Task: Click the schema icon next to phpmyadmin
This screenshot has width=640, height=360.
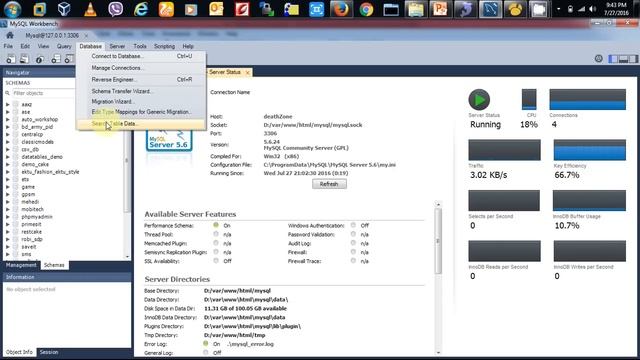Action: (x=16, y=217)
